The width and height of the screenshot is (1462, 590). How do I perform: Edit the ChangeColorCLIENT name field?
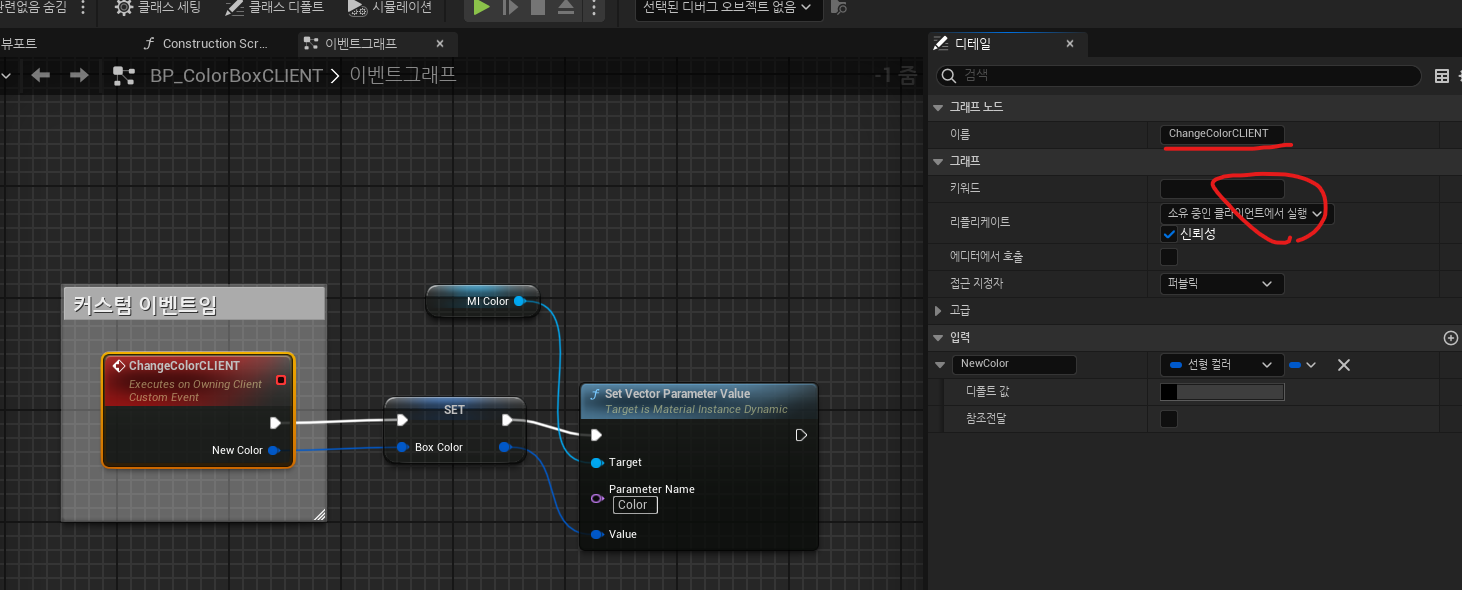point(1222,134)
